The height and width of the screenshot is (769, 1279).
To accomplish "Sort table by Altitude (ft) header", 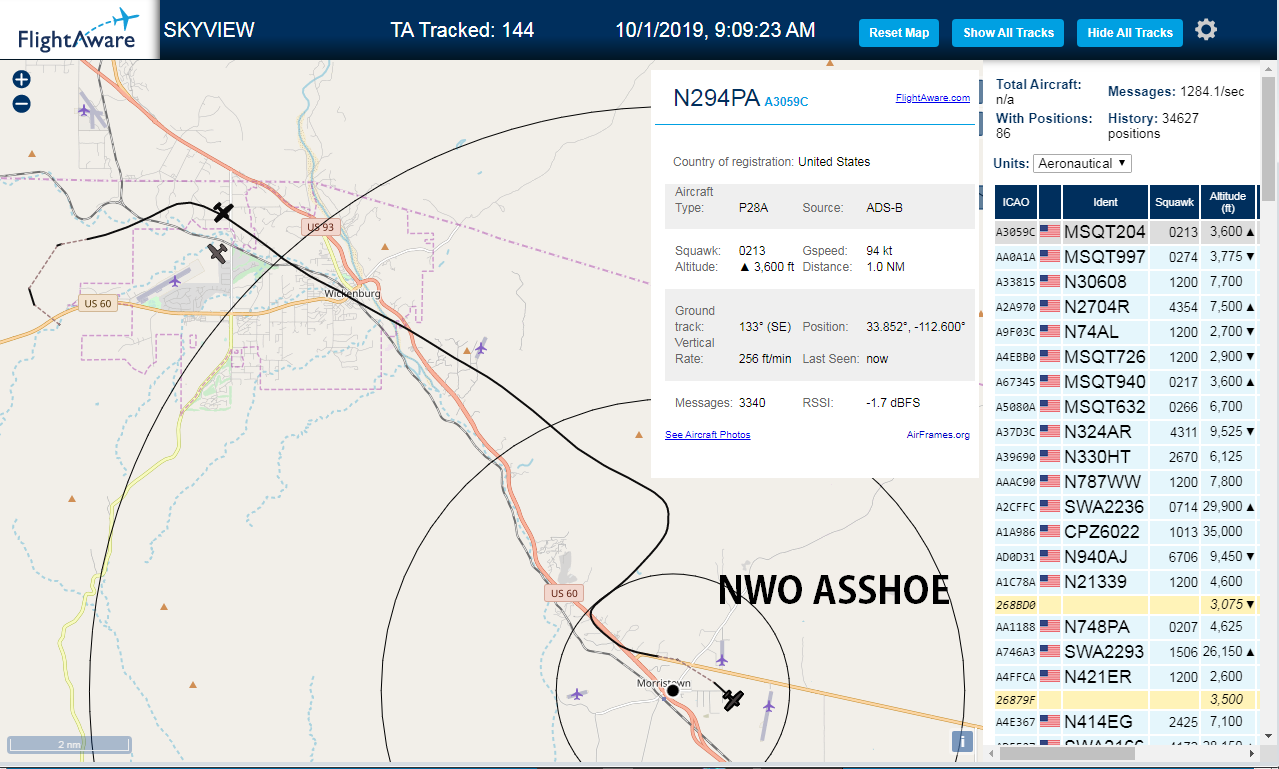I will (1227, 202).
